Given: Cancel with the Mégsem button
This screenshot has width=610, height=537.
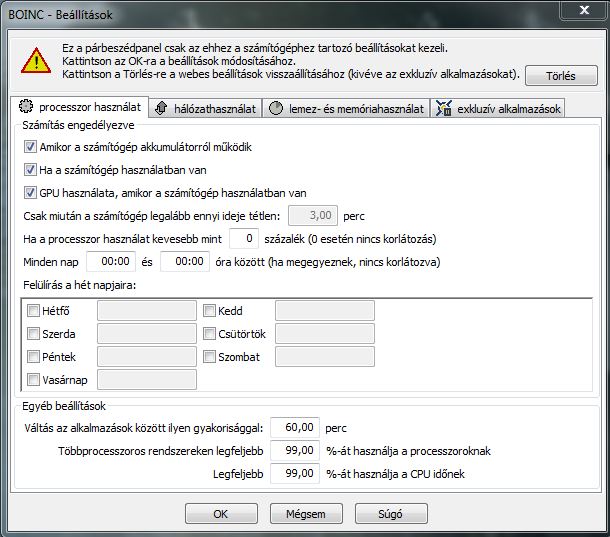Looking at the screenshot, I should click(306, 514).
